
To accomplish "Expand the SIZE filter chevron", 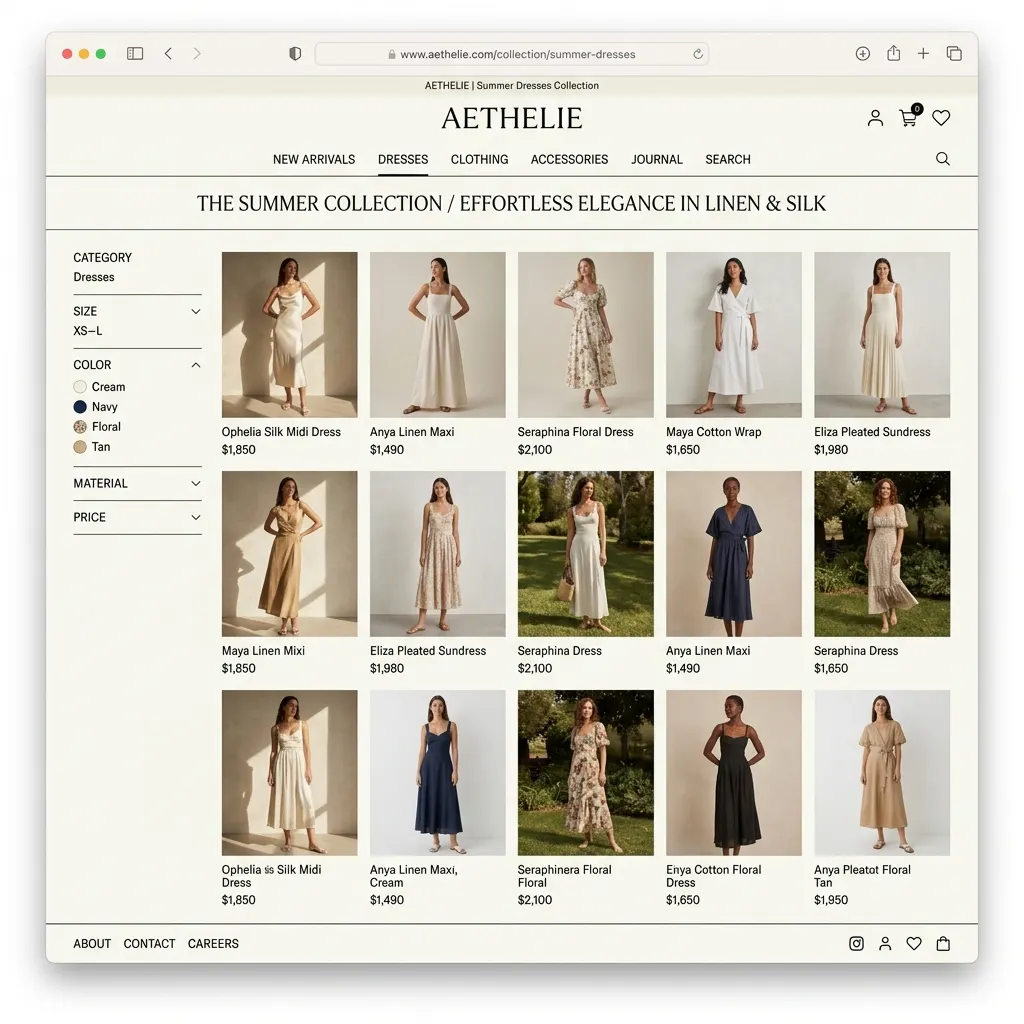I will (x=195, y=312).
